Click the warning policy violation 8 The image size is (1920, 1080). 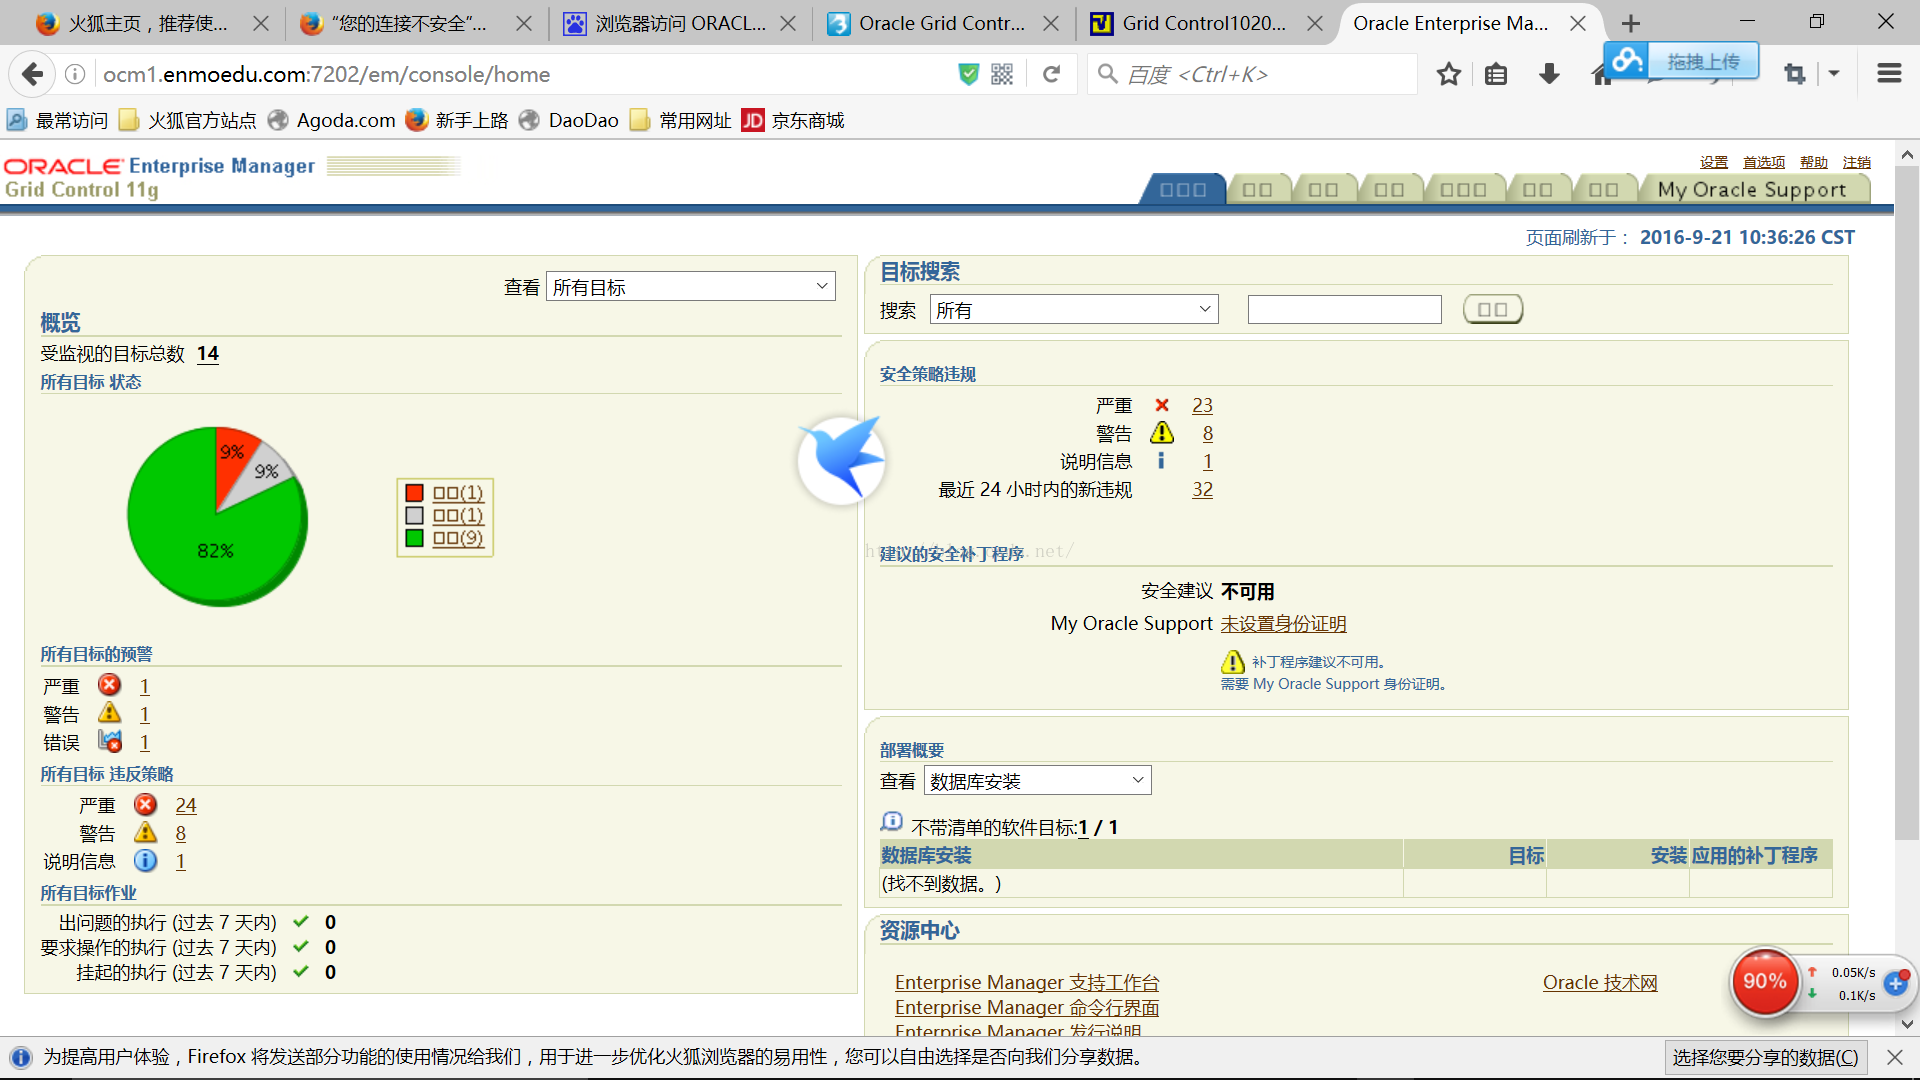pos(1207,433)
